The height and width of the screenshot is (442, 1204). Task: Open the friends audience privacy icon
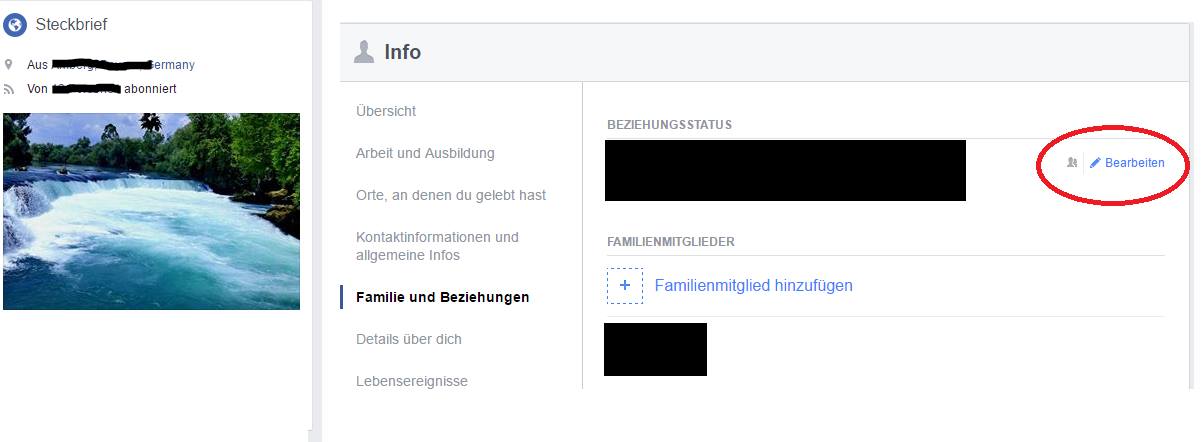[1072, 162]
